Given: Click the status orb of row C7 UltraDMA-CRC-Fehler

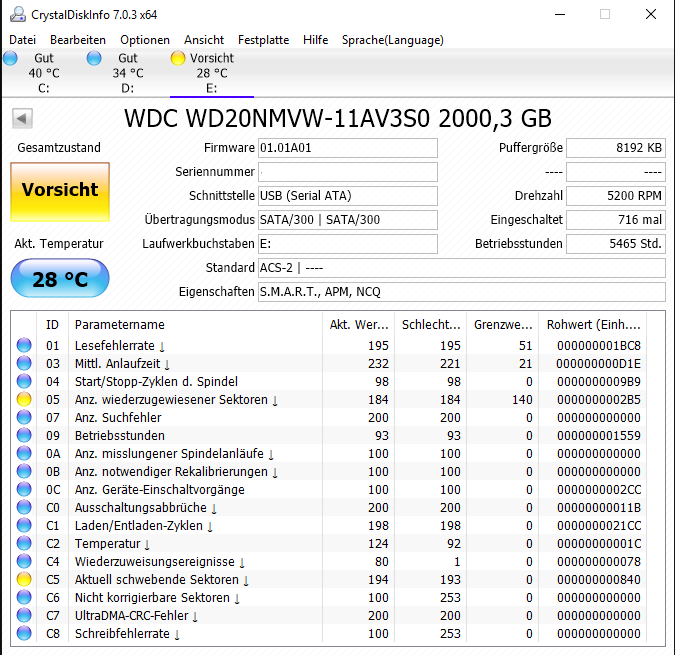Looking at the screenshot, I should [24, 615].
